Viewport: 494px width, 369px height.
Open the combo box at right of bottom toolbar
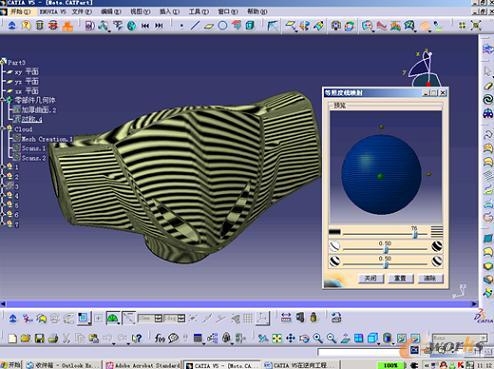tap(459, 338)
